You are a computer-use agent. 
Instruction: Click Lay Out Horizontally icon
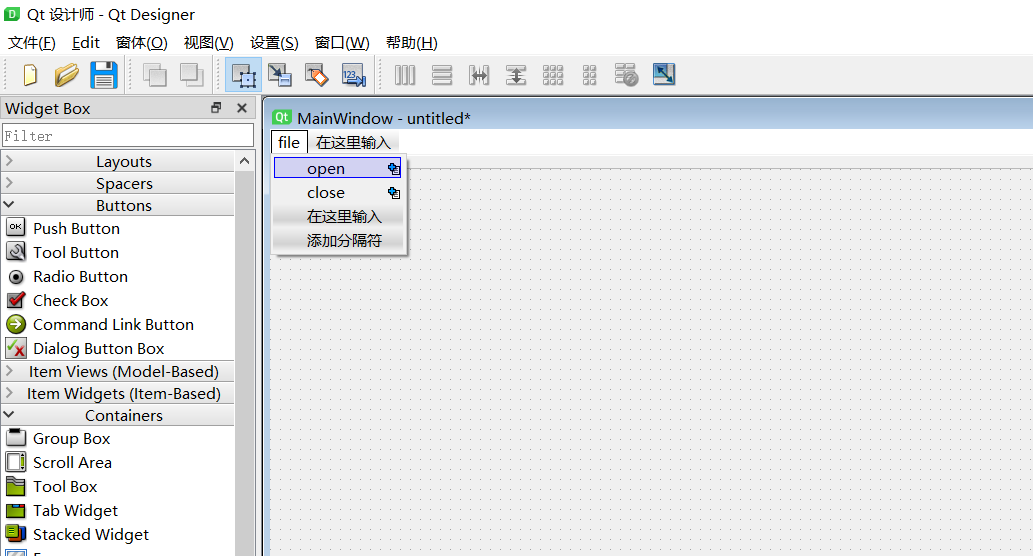pyautogui.click(x=405, y=75)
